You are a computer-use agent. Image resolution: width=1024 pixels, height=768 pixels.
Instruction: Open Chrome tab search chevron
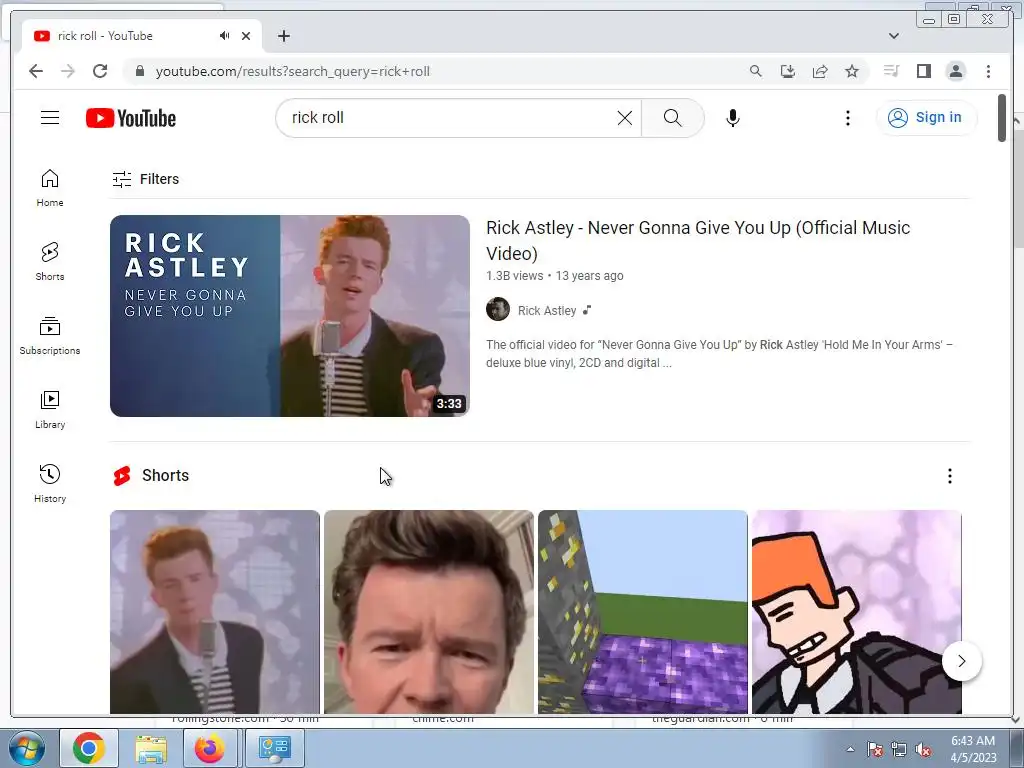pyautogui.click(x=894, y=36)
